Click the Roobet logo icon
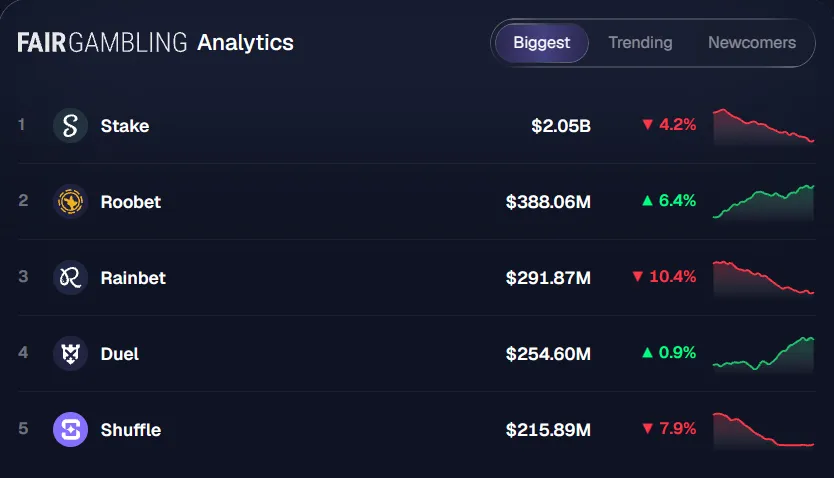This screenshot has height=478, width=834. coord(70,202)
